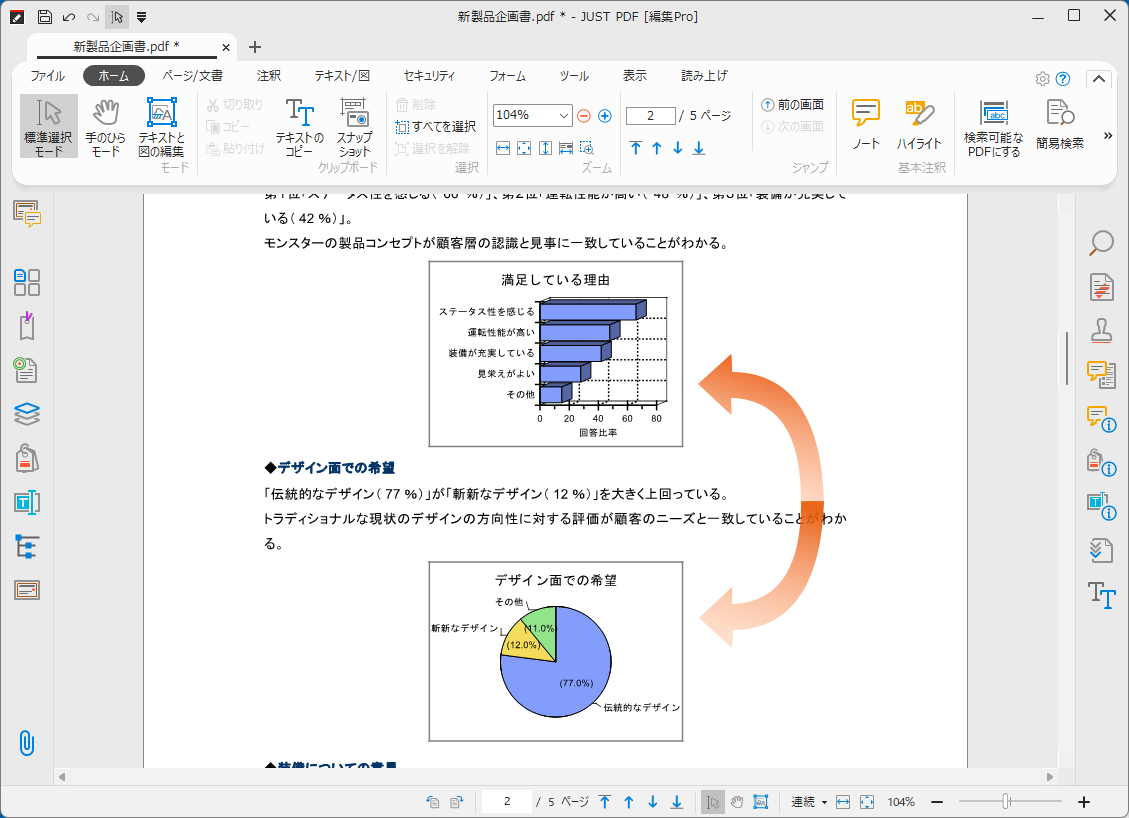
Task: Click the status bar zoom minus button
Action: tap(937, 802)
